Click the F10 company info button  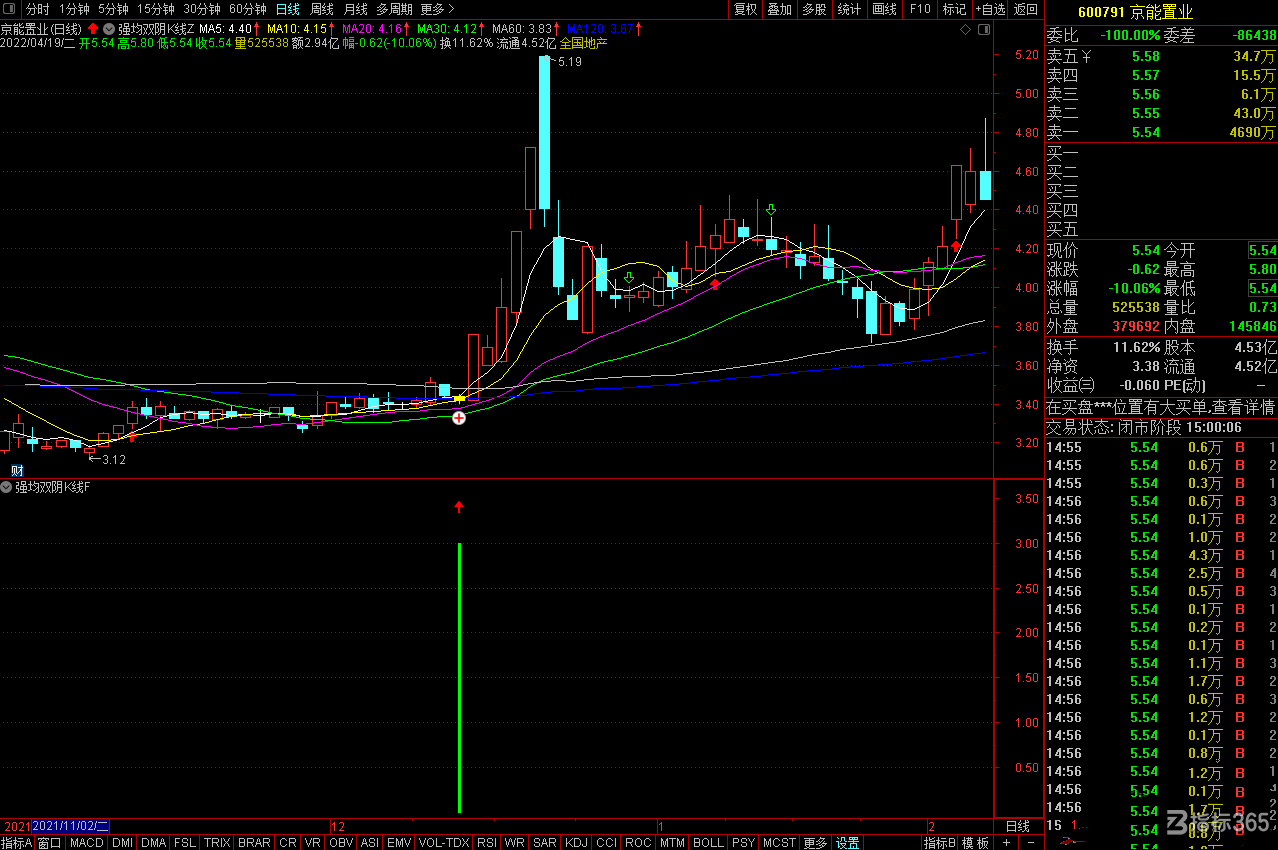920,9
